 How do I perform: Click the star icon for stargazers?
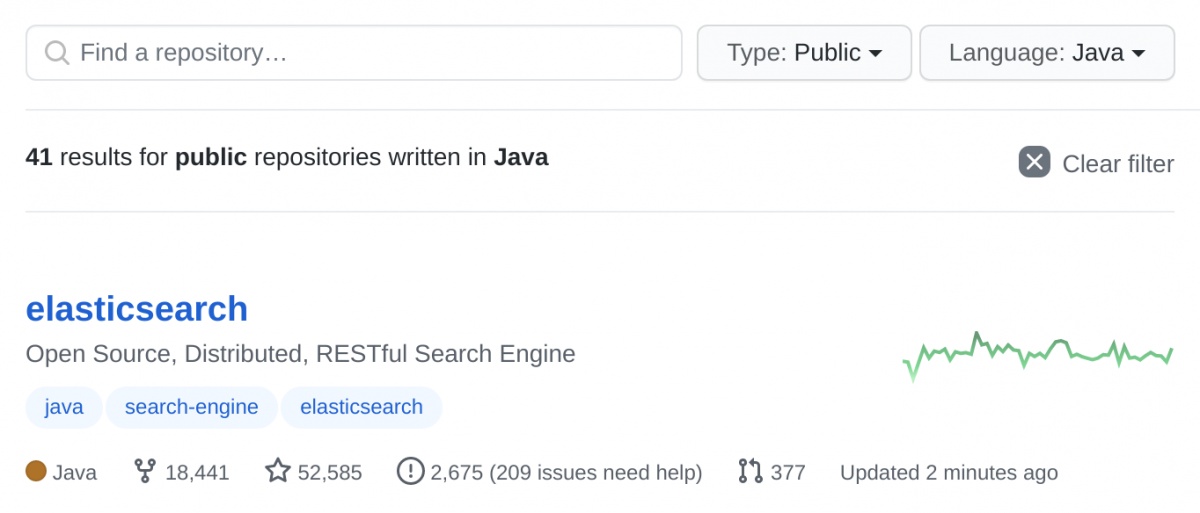coord(277,471)
